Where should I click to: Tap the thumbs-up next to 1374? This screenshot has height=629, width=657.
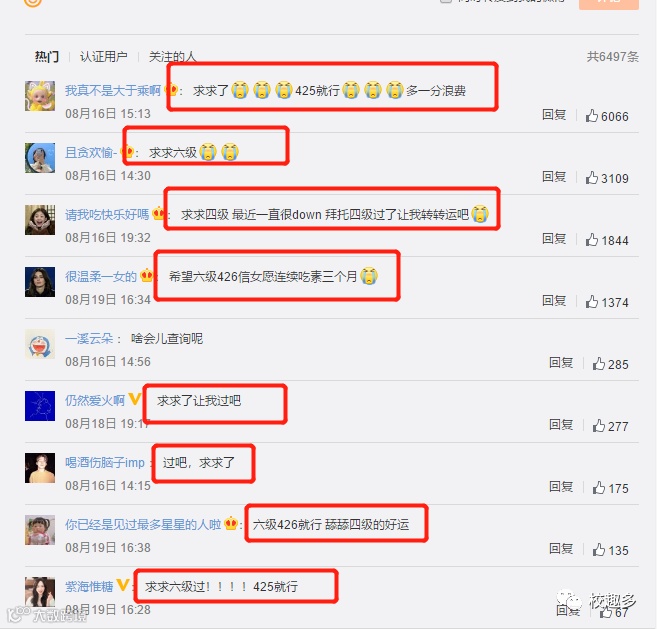coord(591,302)
